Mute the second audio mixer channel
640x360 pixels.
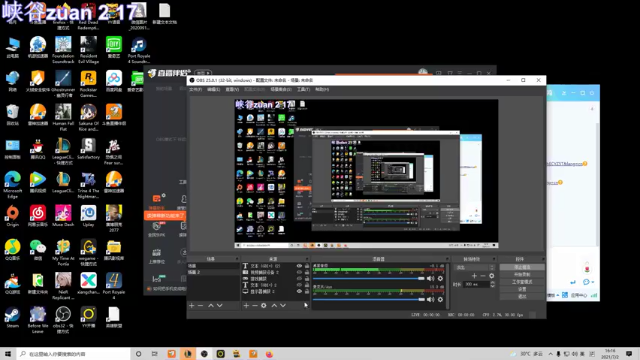(x=430, y=299)
